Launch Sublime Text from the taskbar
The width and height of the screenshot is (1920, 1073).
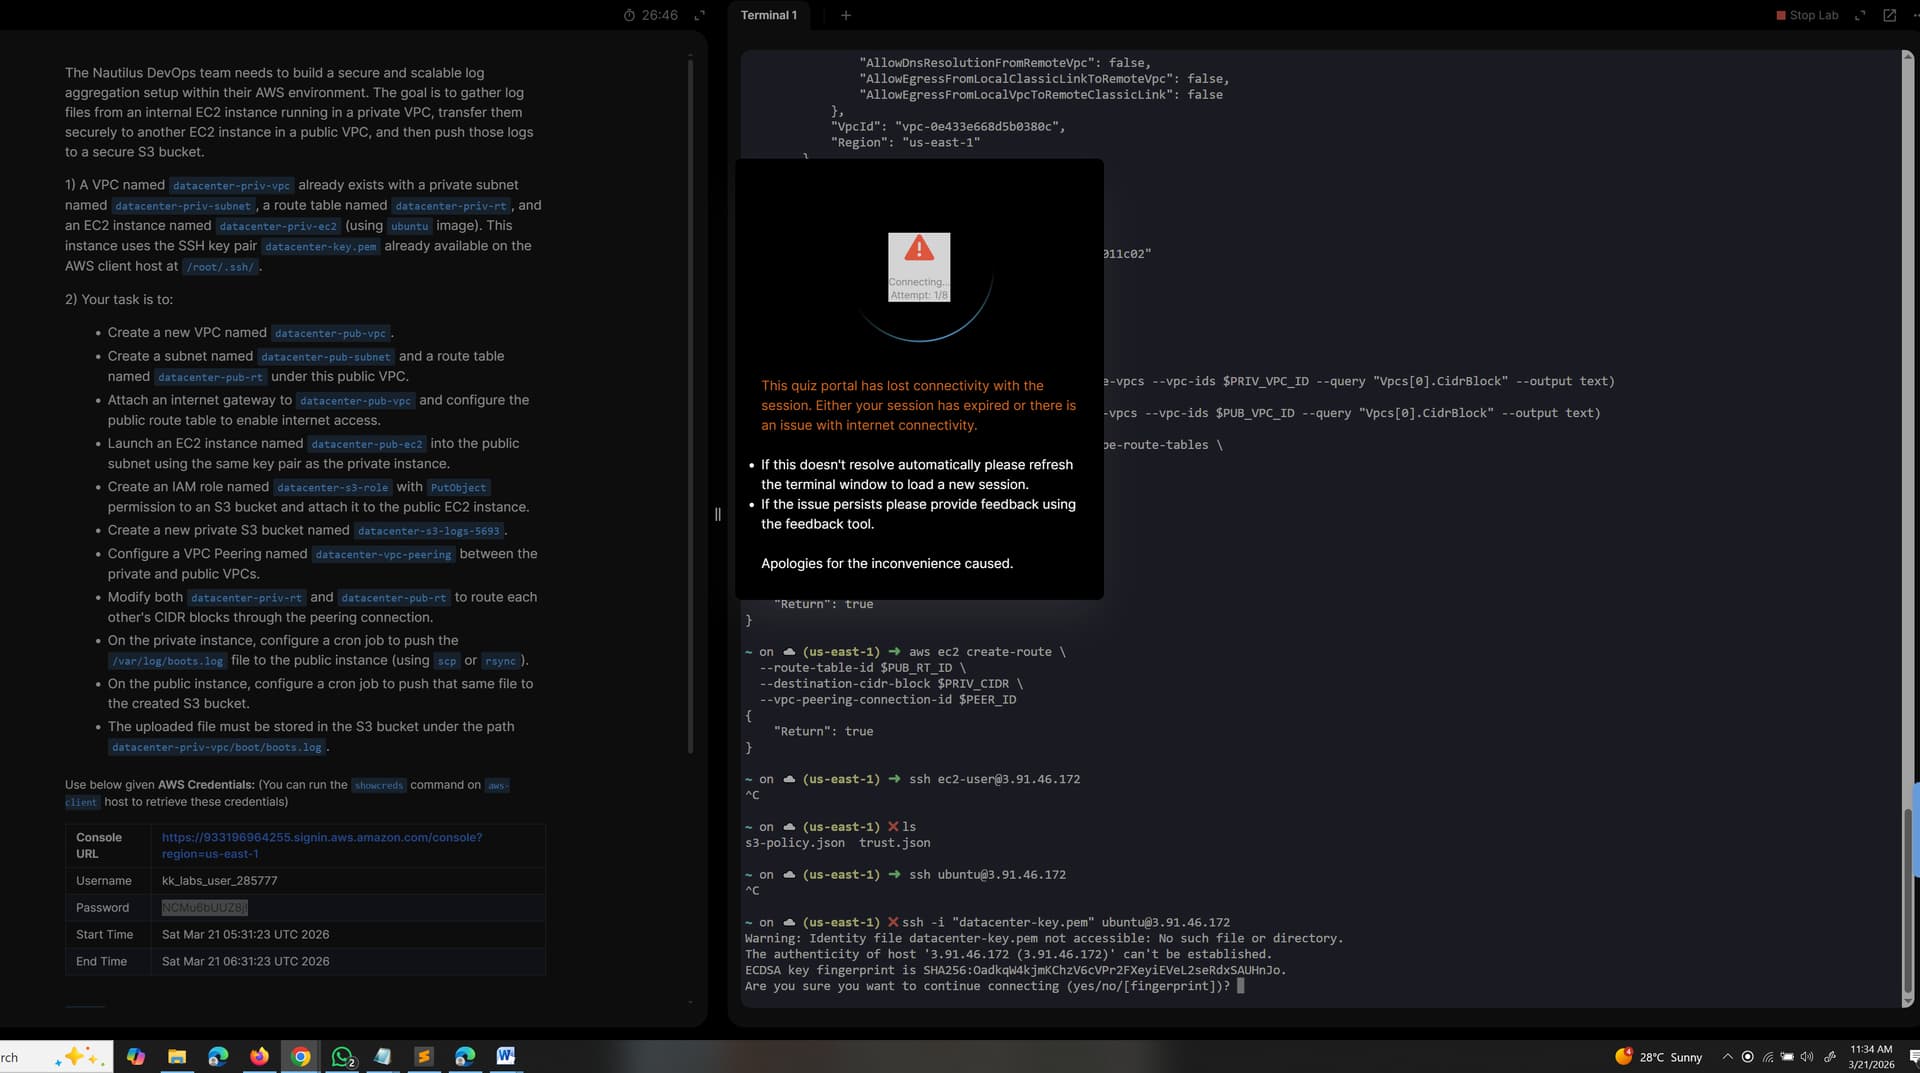424,1056
